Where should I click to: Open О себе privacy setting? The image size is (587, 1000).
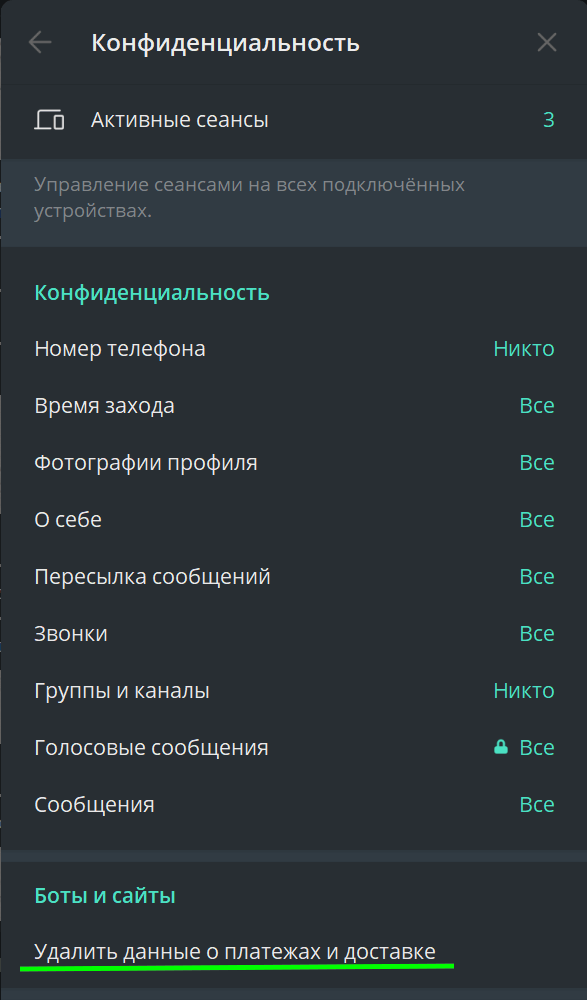294,520
